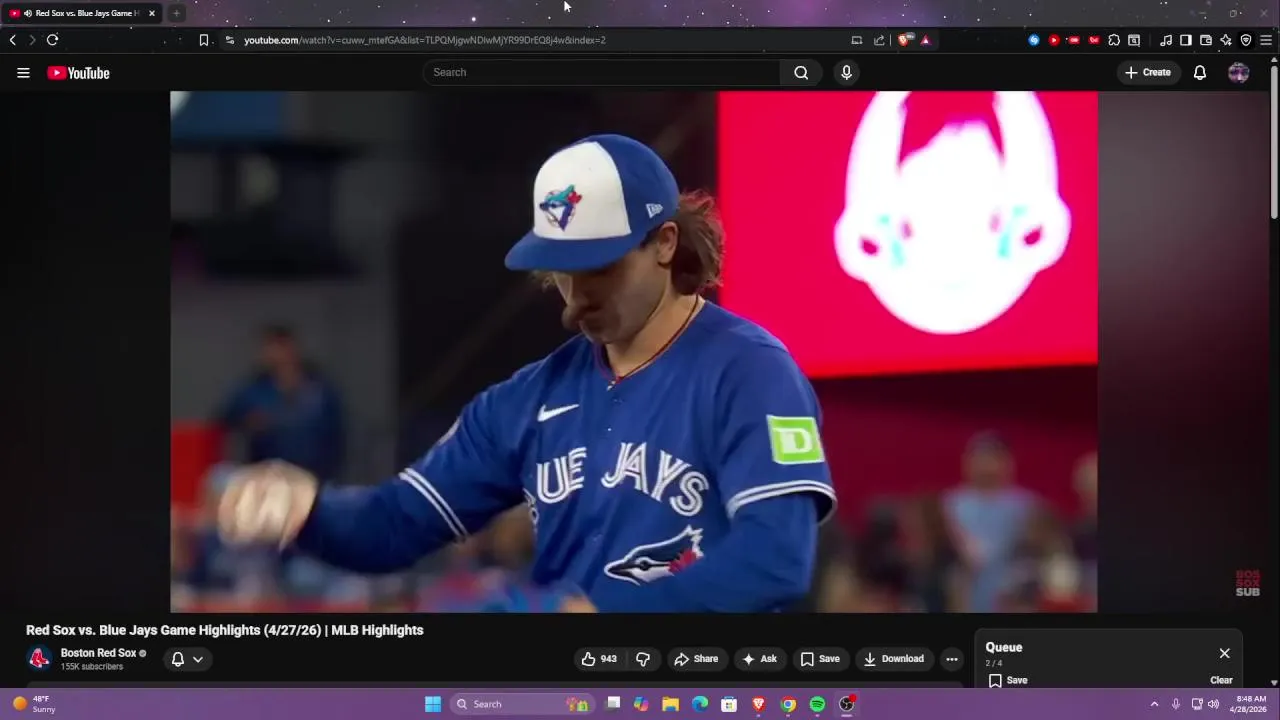This screenshot has width=1280, height=720.
Task: Bookmark this page in address bar
Action: tap(203, 40)
